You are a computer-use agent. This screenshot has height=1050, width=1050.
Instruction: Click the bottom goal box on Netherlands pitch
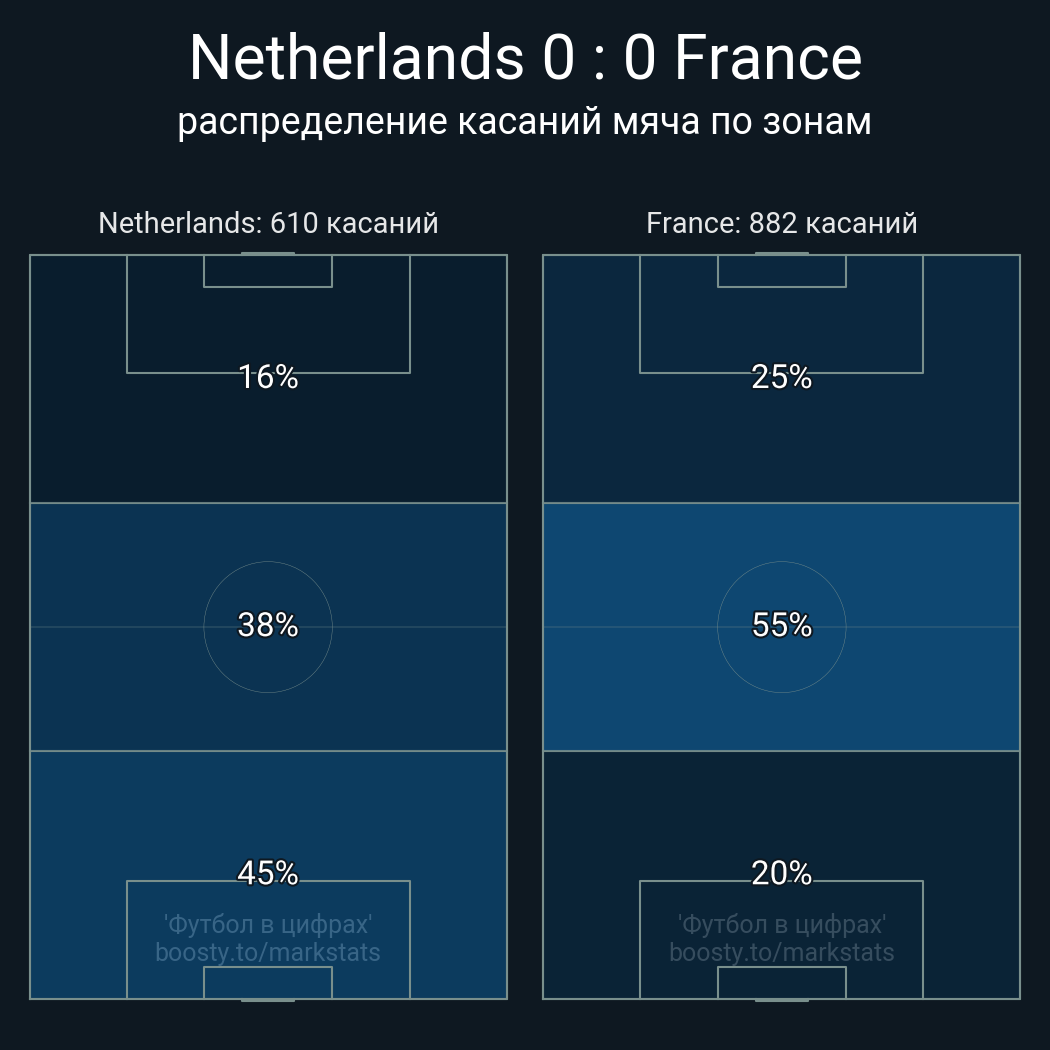point(268,982)
